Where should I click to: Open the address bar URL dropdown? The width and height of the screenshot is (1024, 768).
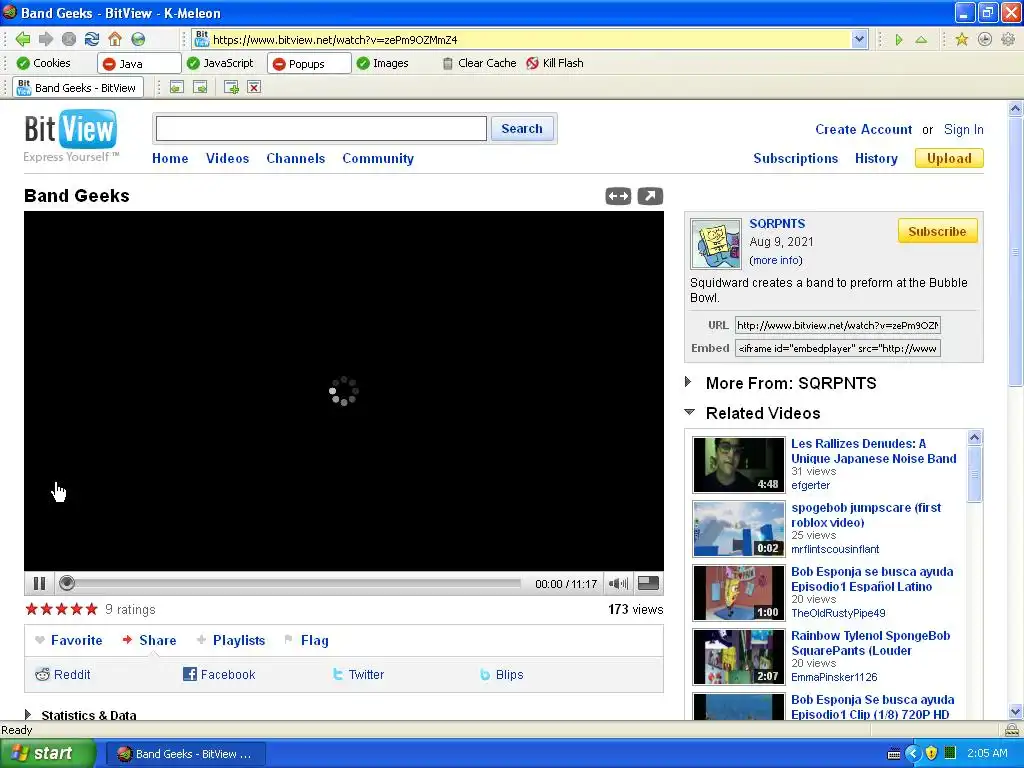pos(859,39)
